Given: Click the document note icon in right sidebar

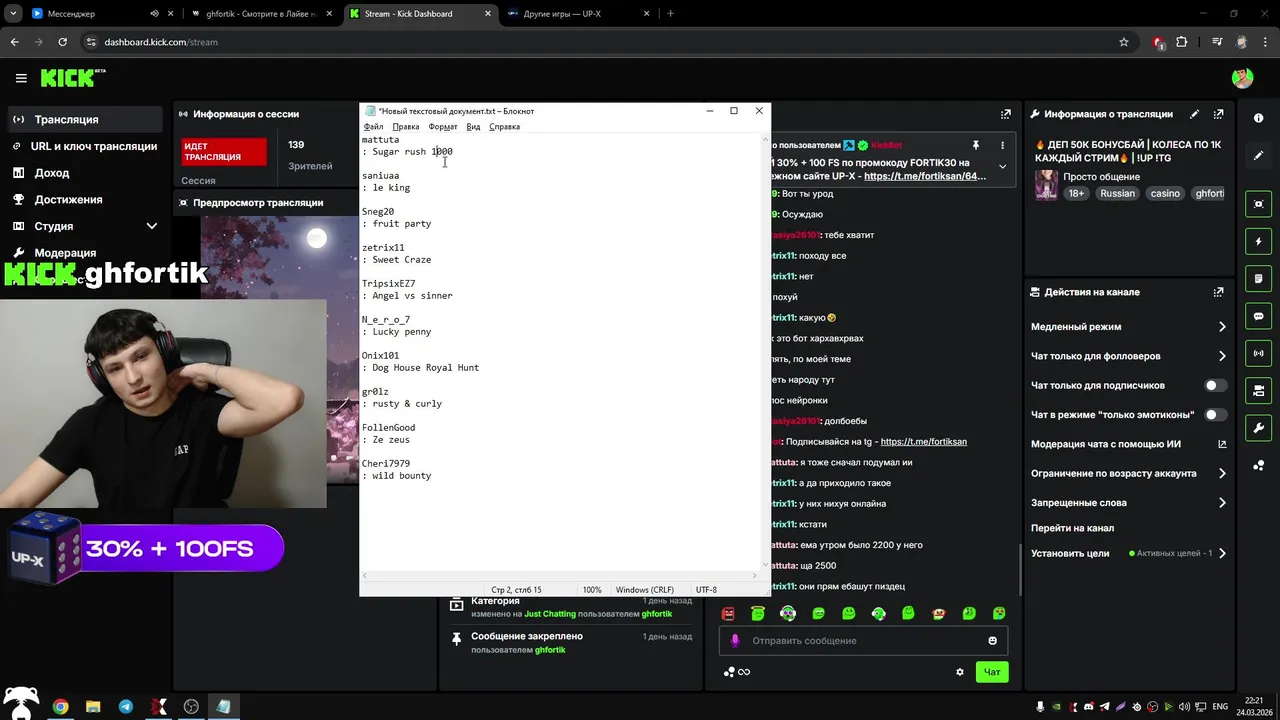Looking at the screenshot, I should (x=1258, y=278).
